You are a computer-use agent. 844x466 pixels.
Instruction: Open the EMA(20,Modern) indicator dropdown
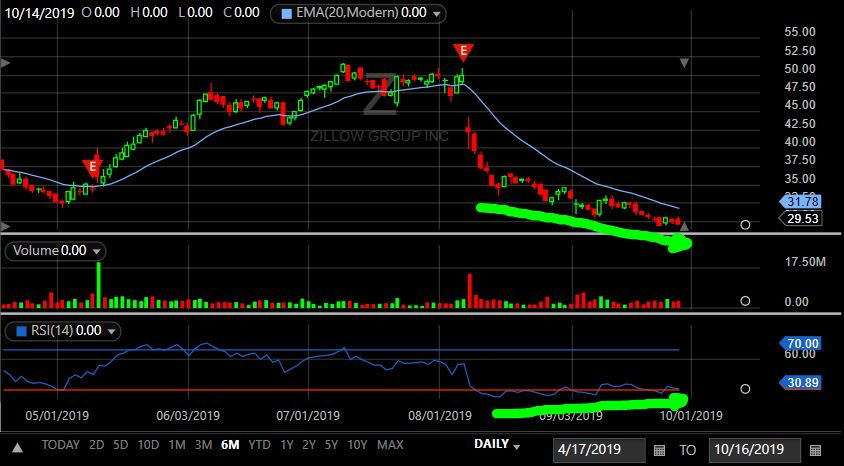coord(437,14)
